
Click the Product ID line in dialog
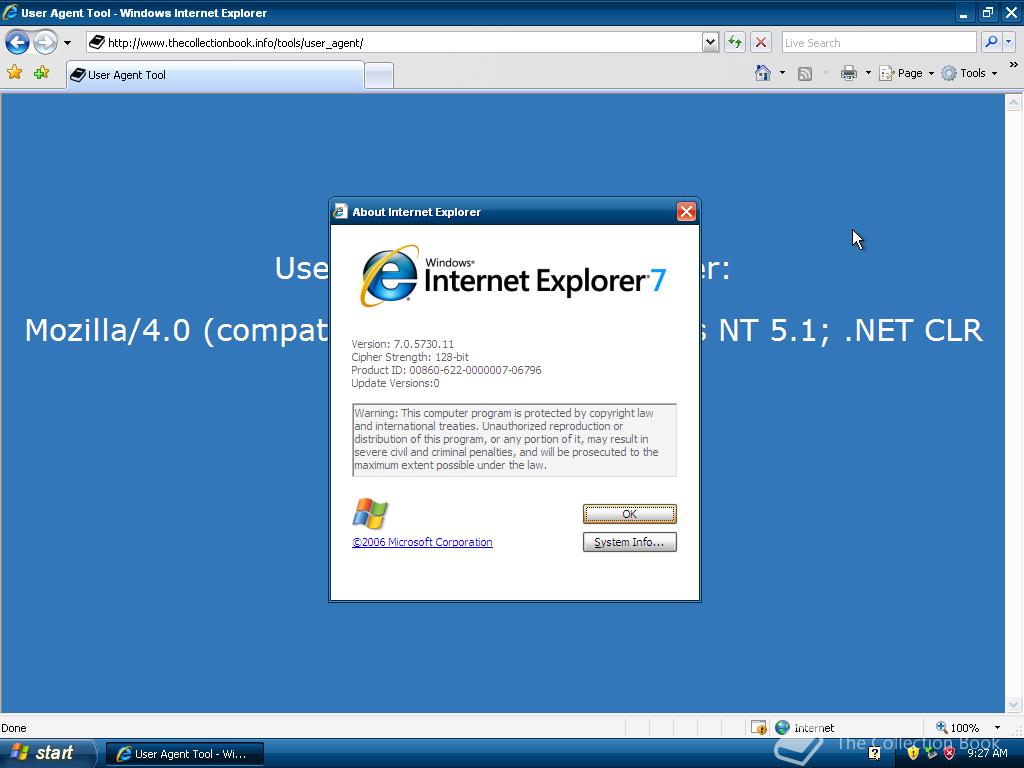click(x=446, y=370)
